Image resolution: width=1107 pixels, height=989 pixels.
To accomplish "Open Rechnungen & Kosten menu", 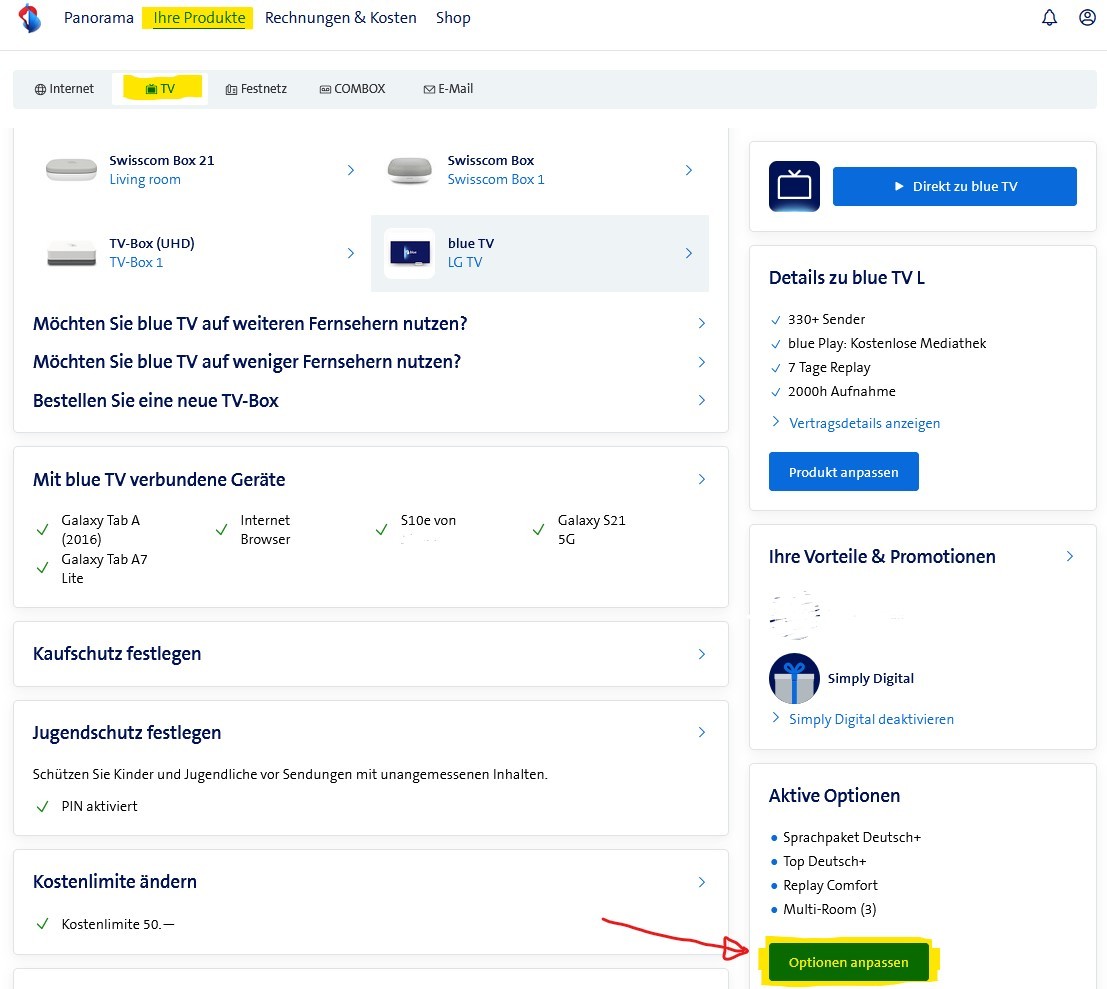I will pos(340,18).
